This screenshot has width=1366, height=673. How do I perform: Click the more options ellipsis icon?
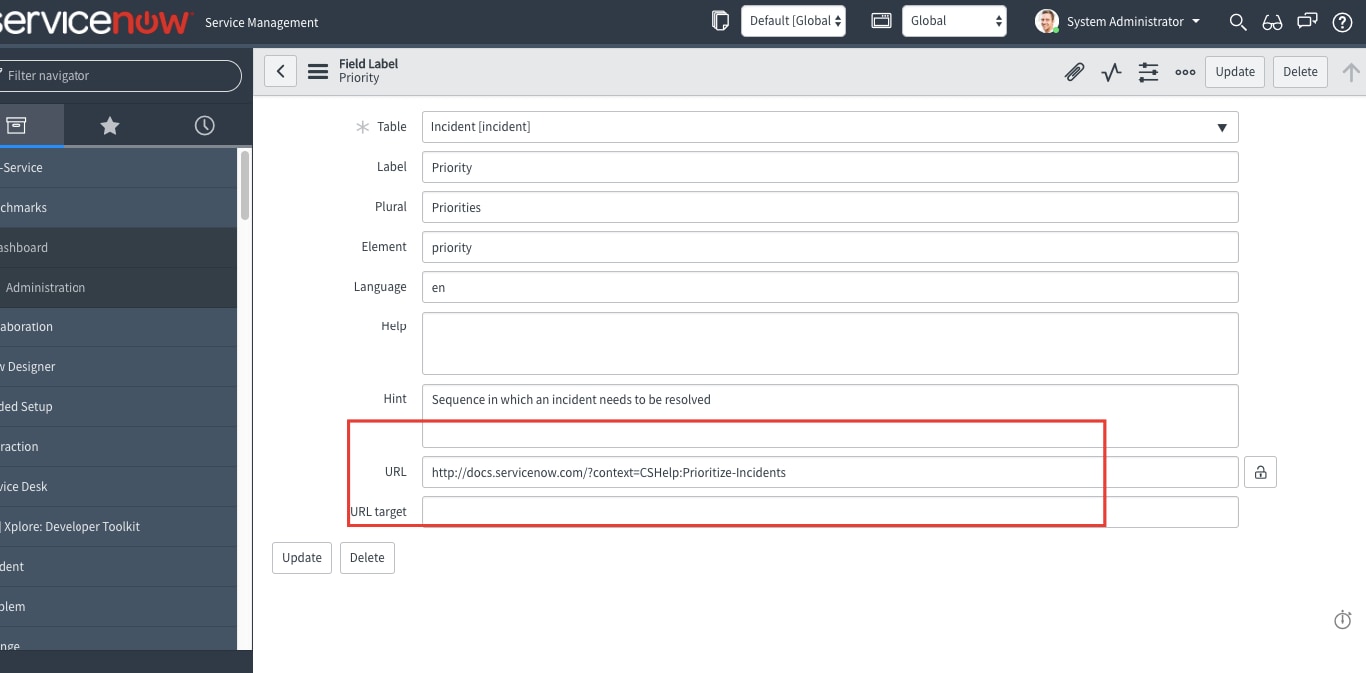[1185, 71]
